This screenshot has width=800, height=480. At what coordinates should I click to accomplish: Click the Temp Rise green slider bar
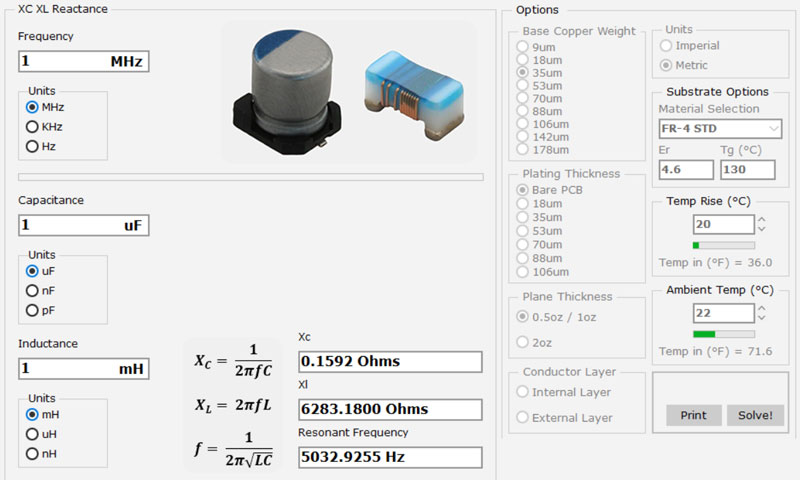(x=723, y=245)
